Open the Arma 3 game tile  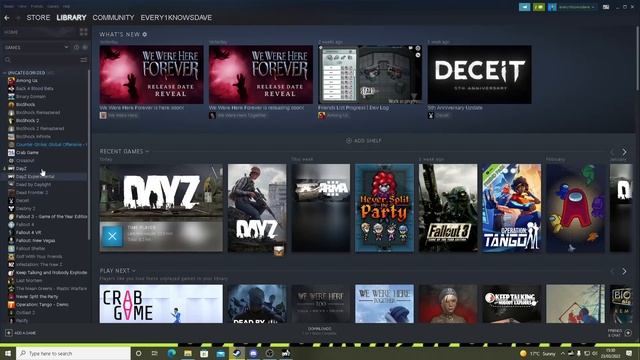[321, 208]
